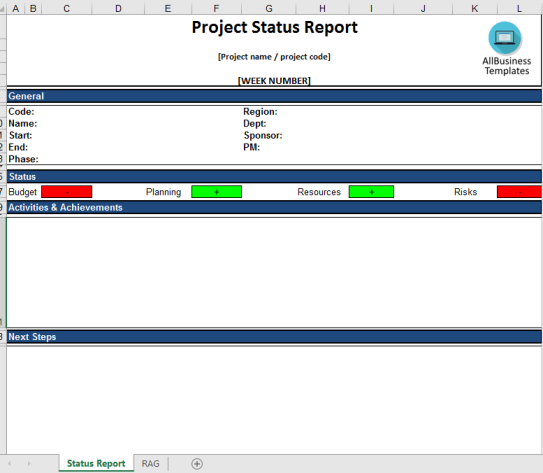This screenshot has height=473, width=543.
Task: Click the AllBusiness Templates logo text
Action: [x=507, y=66]
